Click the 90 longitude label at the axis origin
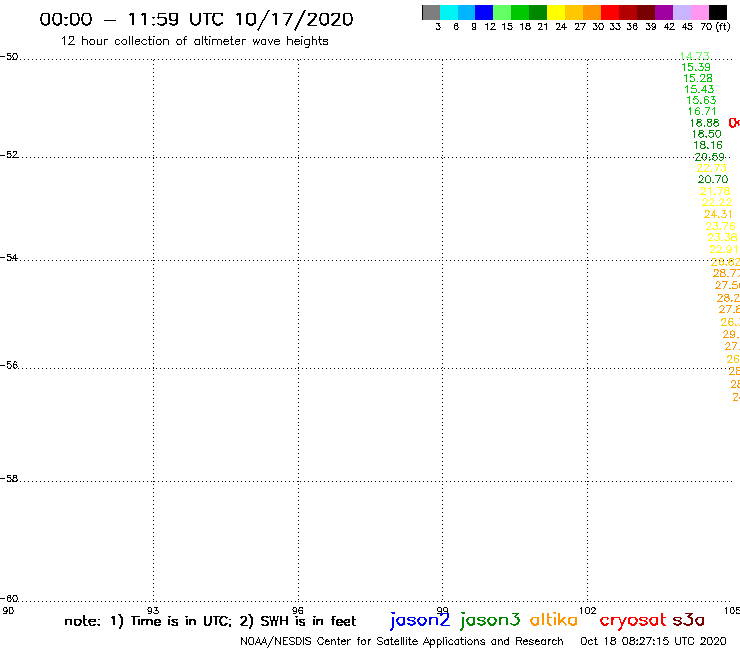The width and height of the screenshot is (740, 650). [x=8, y=610]
